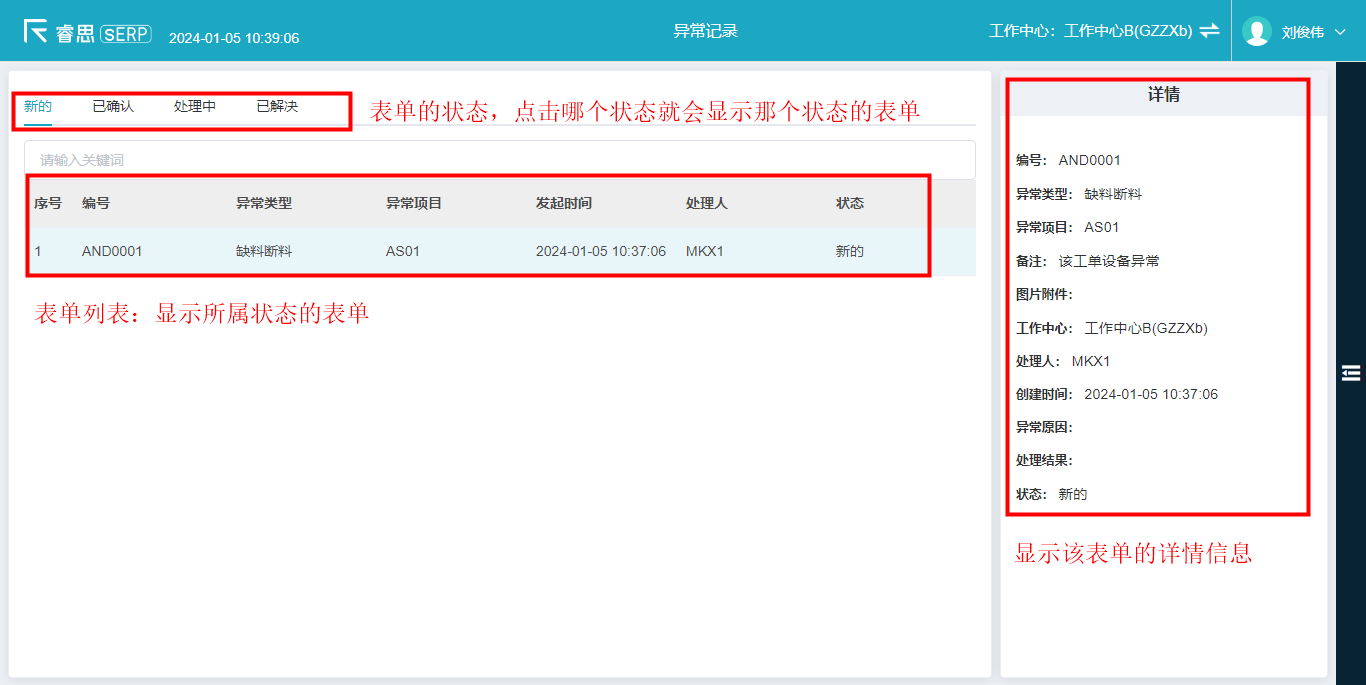Click the 缺料断料 cell in the table row
Viewport: 1366px width, 685px height.
coord(264,251)
